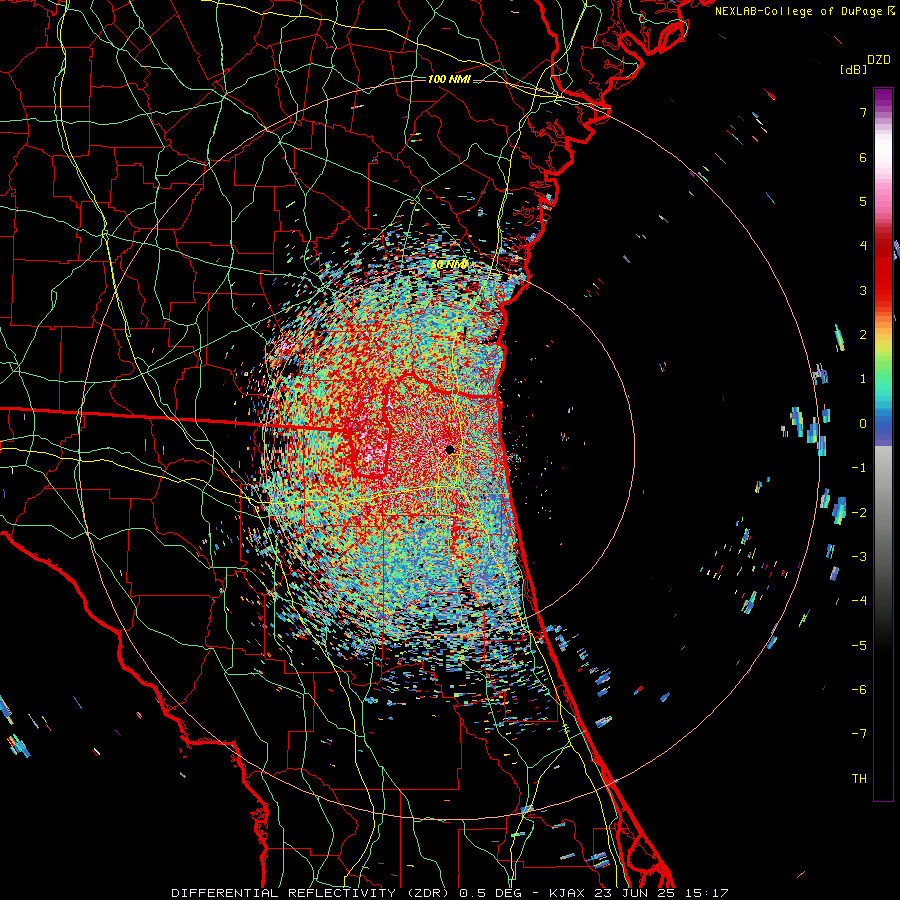Screen dimensions: 900x900
Task: Click the 100 NMI range ring label
Action: point(449,79)
